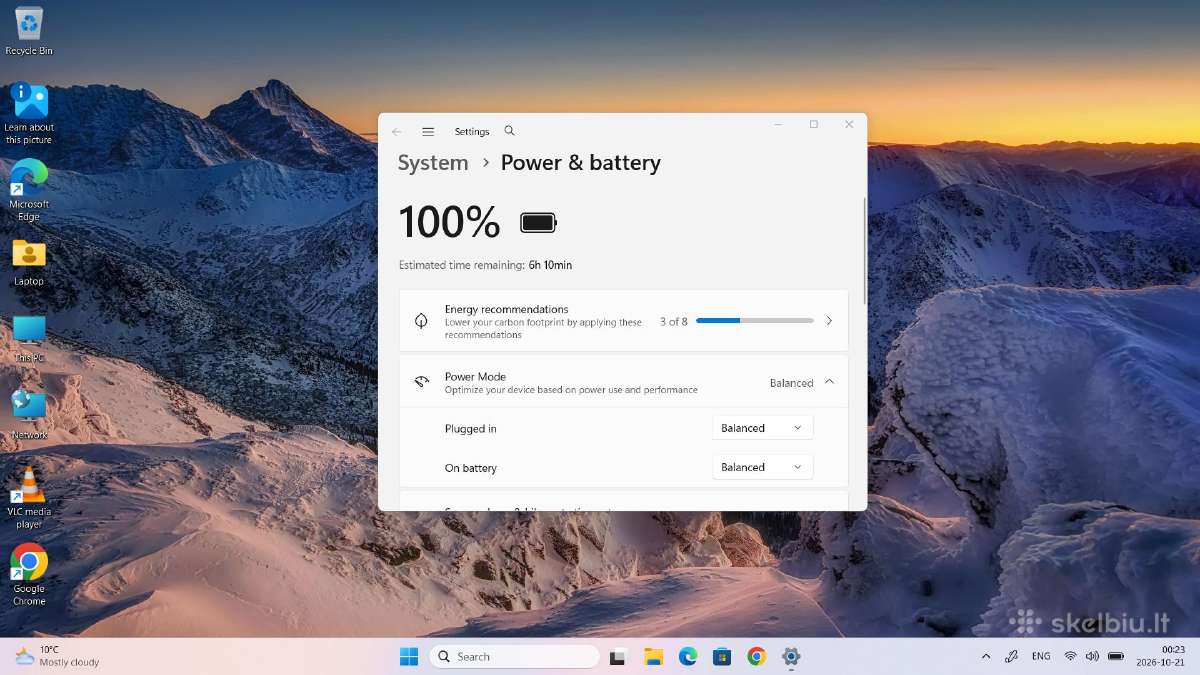
Task: Click the "Estimated time remaining: 6h 10min" text
Action: (485, 265)
